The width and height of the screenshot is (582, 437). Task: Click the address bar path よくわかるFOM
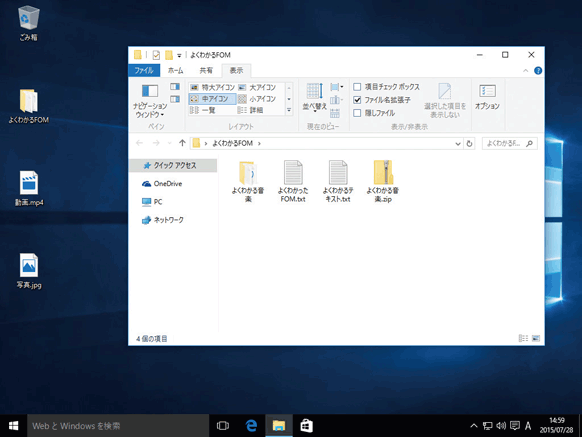[x=232, y=143]
